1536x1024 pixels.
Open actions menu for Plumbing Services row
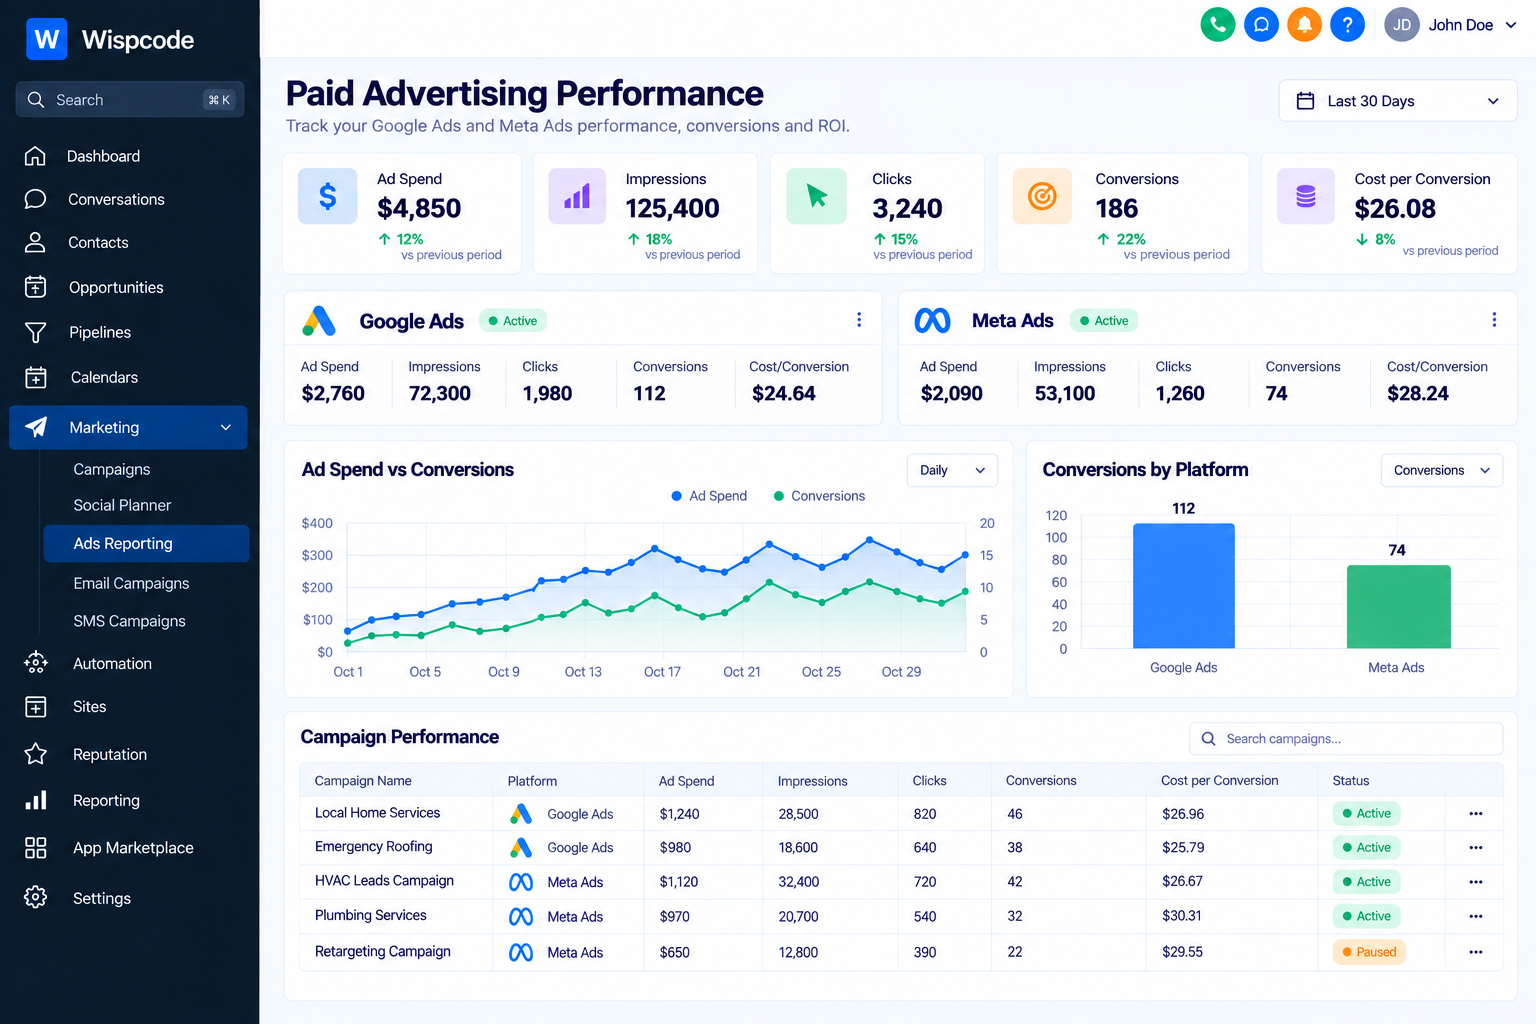pyautogui.click(x=1475, y=916)
